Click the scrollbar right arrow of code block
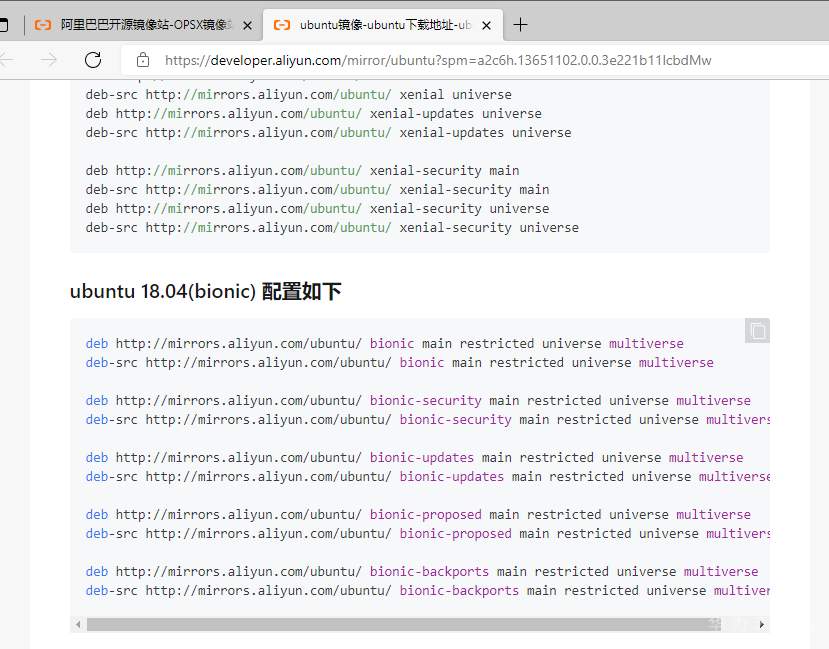 (x=761, y=625)
